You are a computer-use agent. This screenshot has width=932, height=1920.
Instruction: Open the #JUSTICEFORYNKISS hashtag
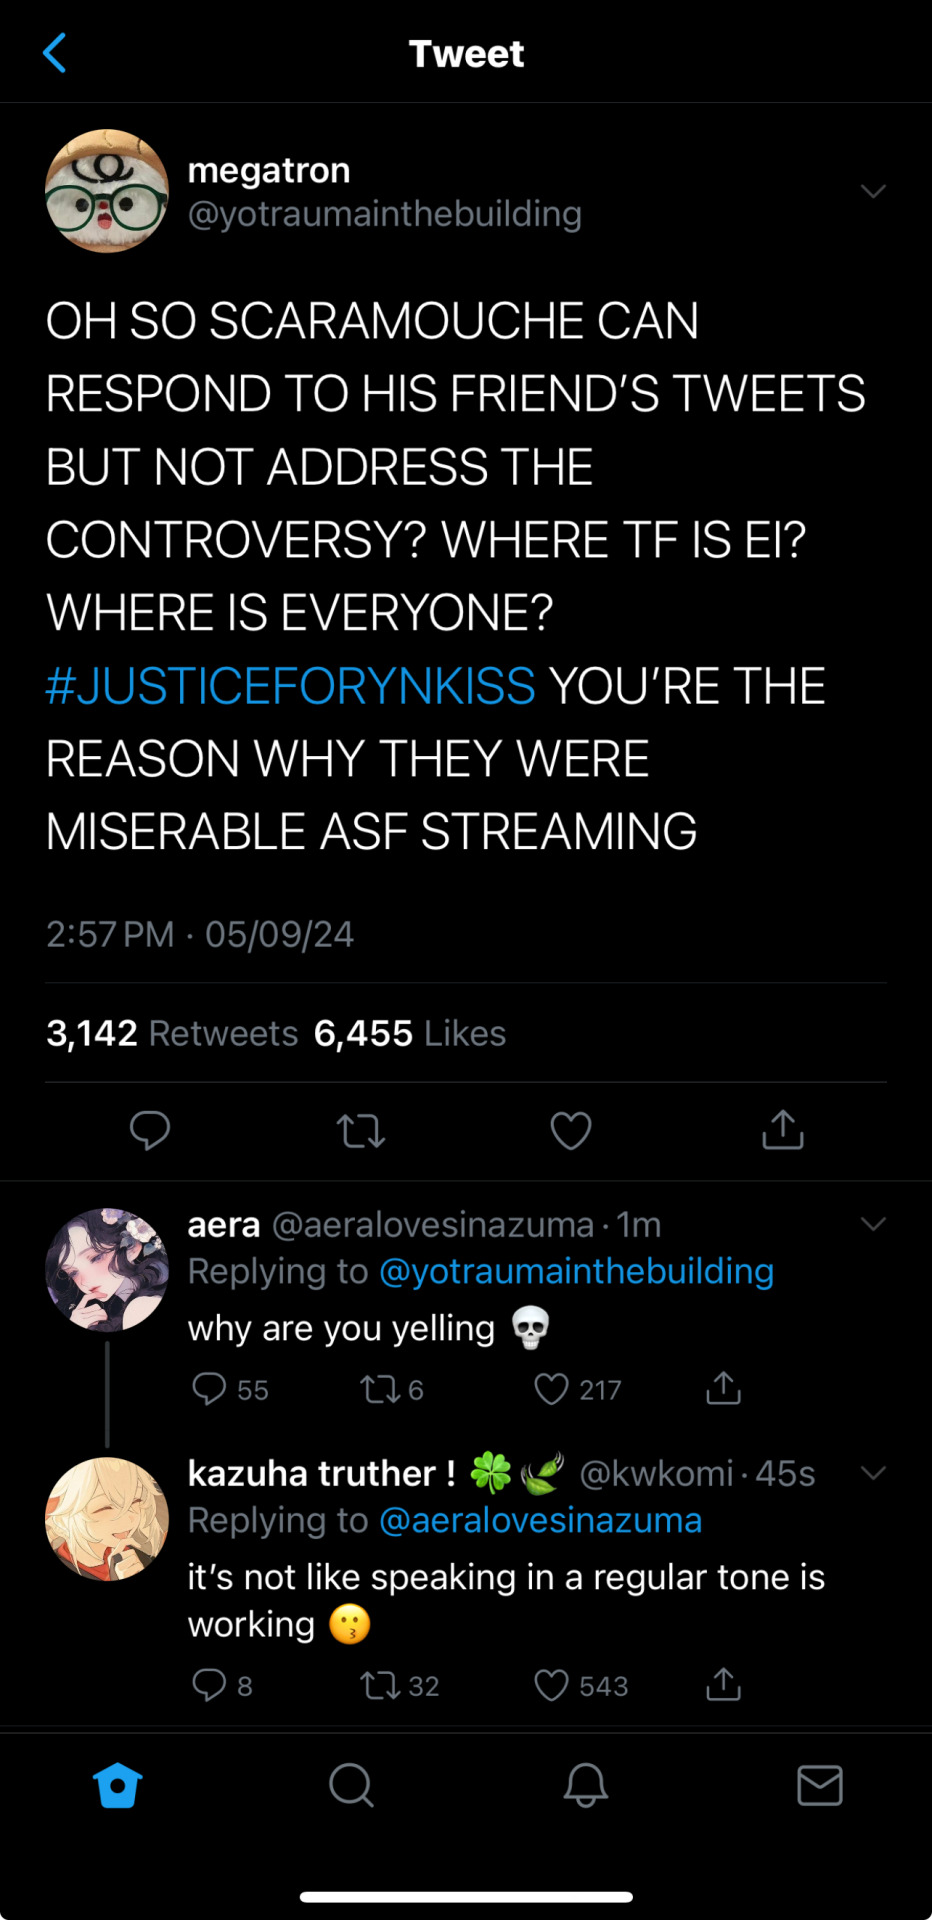click(x=291, y=686)
